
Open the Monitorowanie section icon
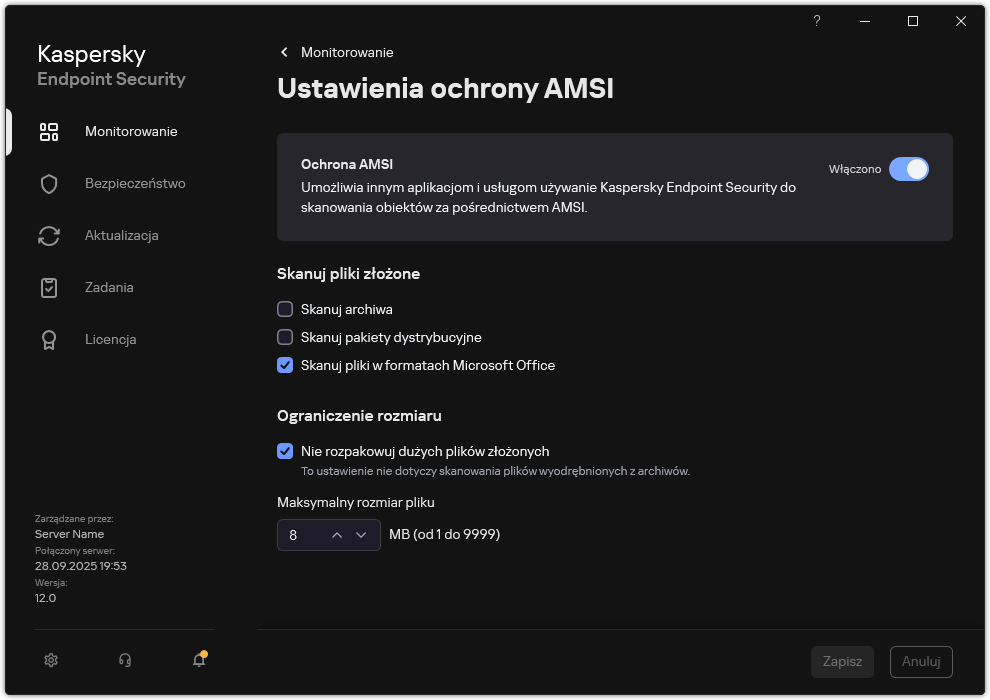pos(48,131)
